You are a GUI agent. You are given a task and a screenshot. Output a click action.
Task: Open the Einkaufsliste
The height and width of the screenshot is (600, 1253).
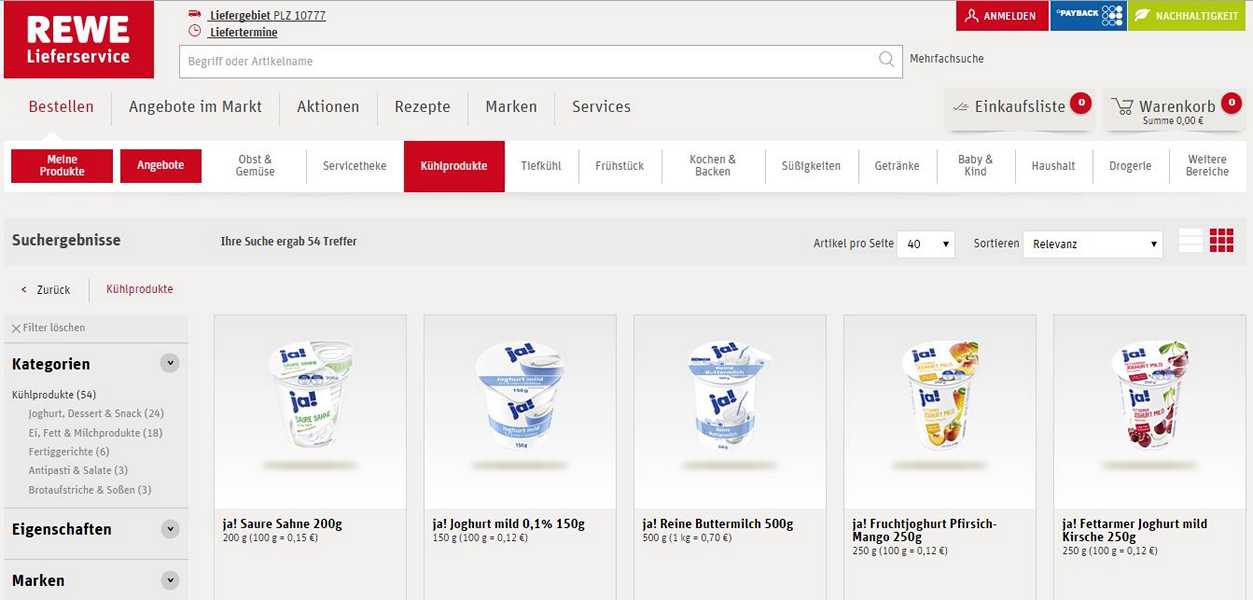[1019, 107]
